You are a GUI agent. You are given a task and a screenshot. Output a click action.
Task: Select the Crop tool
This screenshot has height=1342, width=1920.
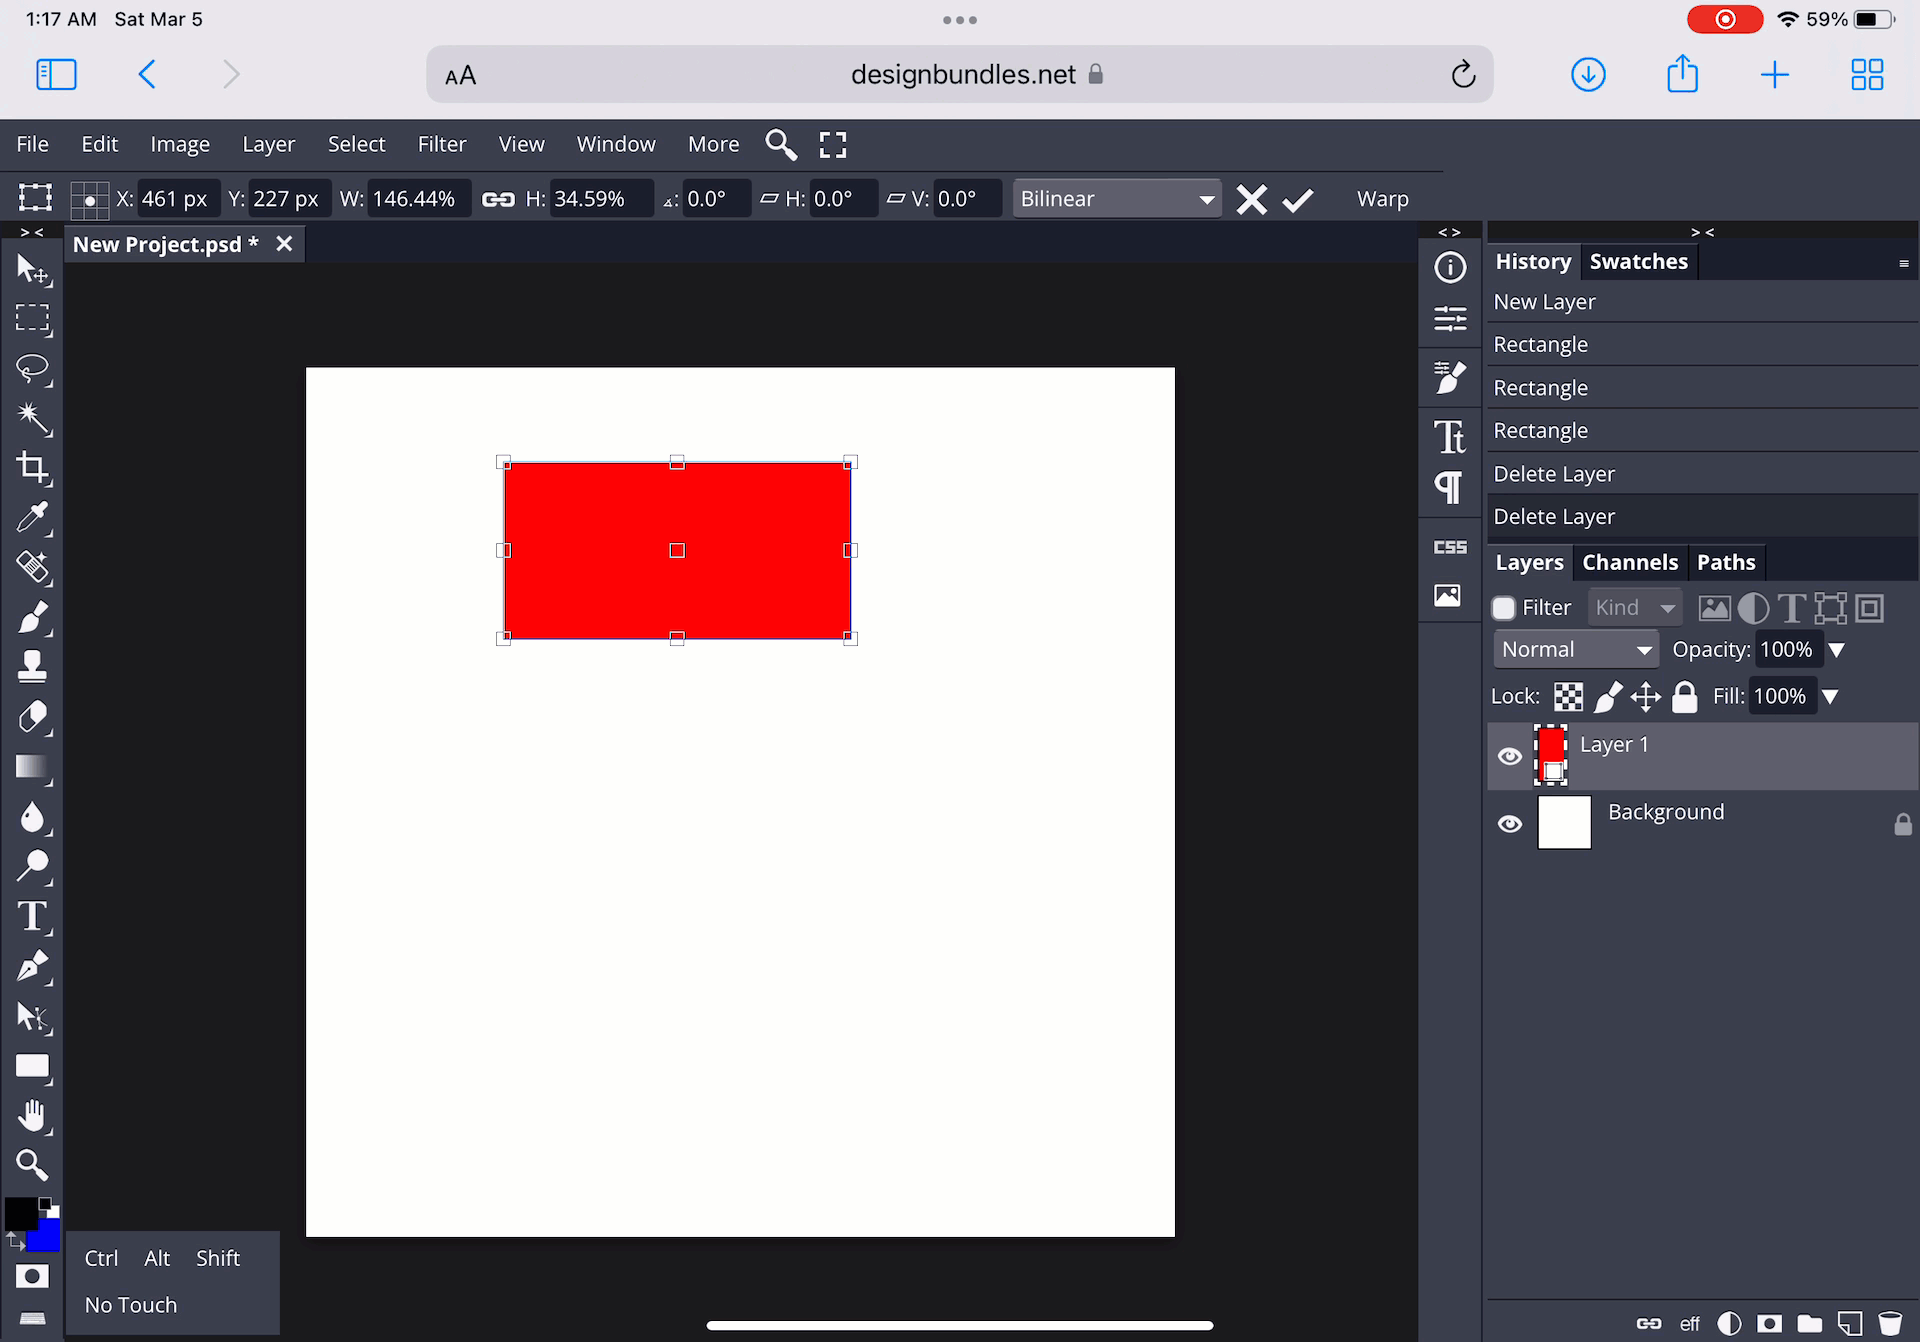[x=32, y=467]
